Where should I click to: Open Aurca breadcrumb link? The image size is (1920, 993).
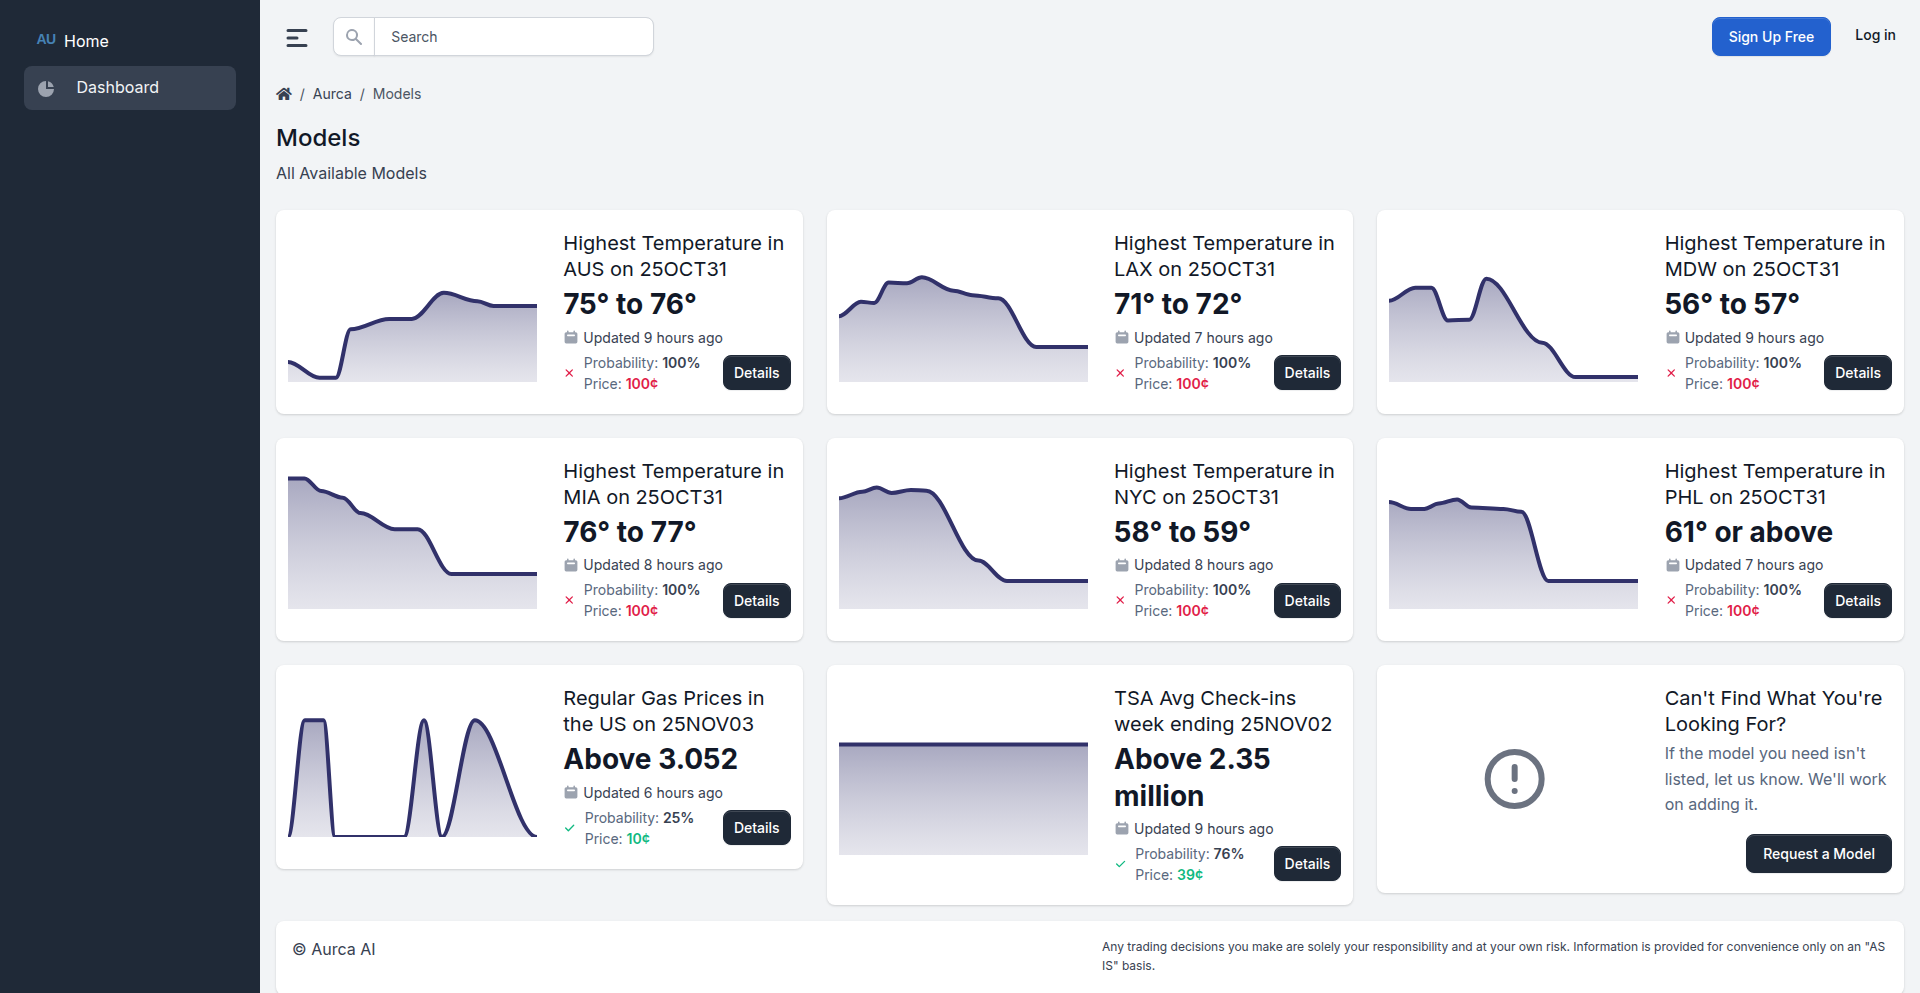point(332,94)
